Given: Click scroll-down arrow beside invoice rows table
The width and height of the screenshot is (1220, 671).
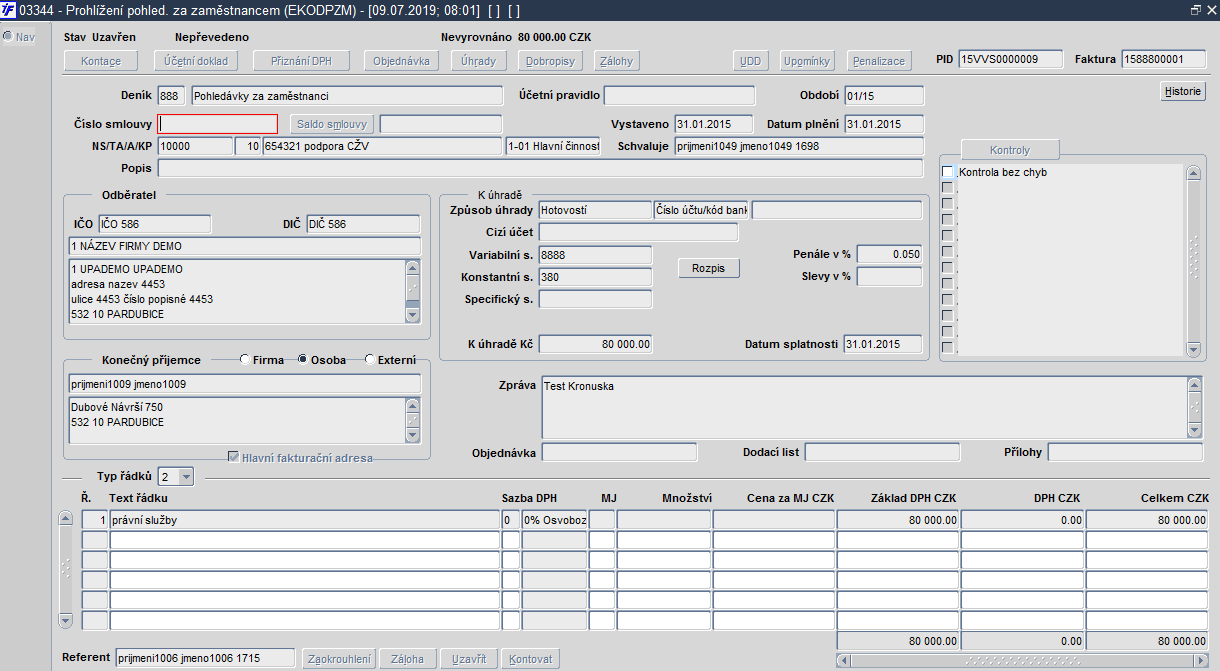Looking at the screenshot, I should 66,620.
